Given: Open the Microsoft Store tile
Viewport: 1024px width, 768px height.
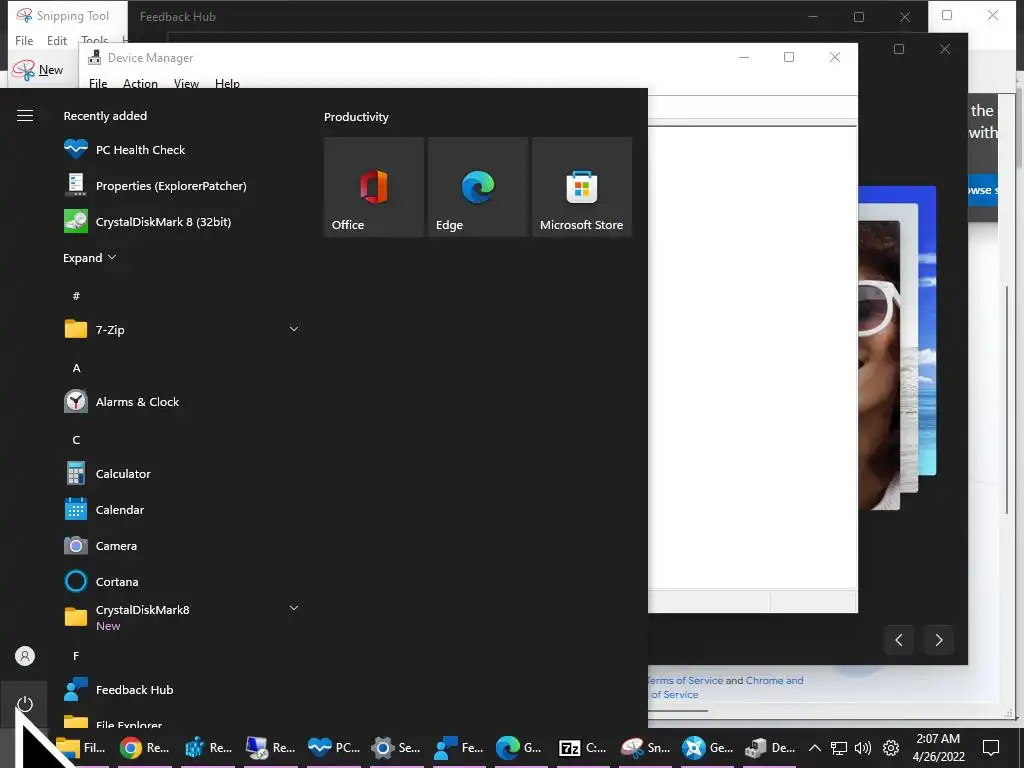Looking at the screenshot, I should click(x=582, y=187).
